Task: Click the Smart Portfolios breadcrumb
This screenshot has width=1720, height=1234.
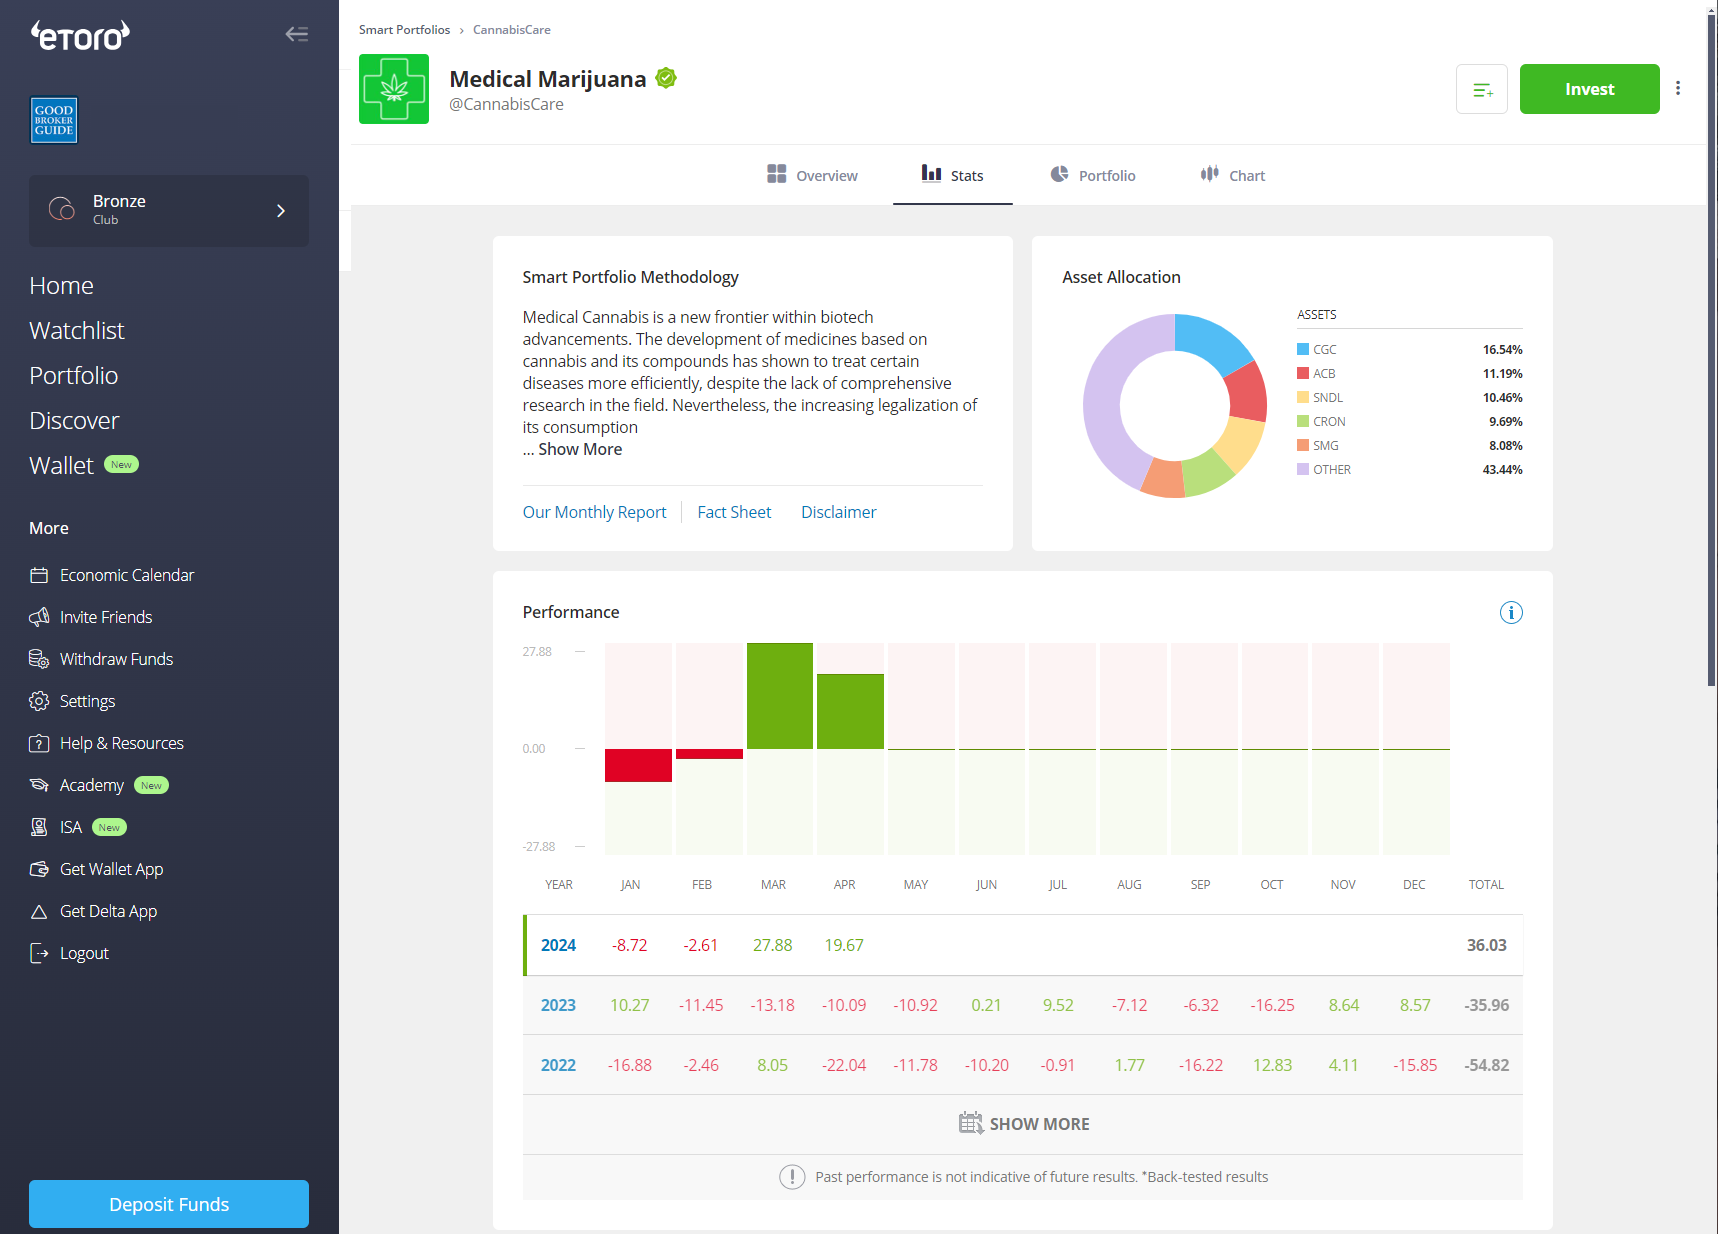Action: [x=405, y=30]
